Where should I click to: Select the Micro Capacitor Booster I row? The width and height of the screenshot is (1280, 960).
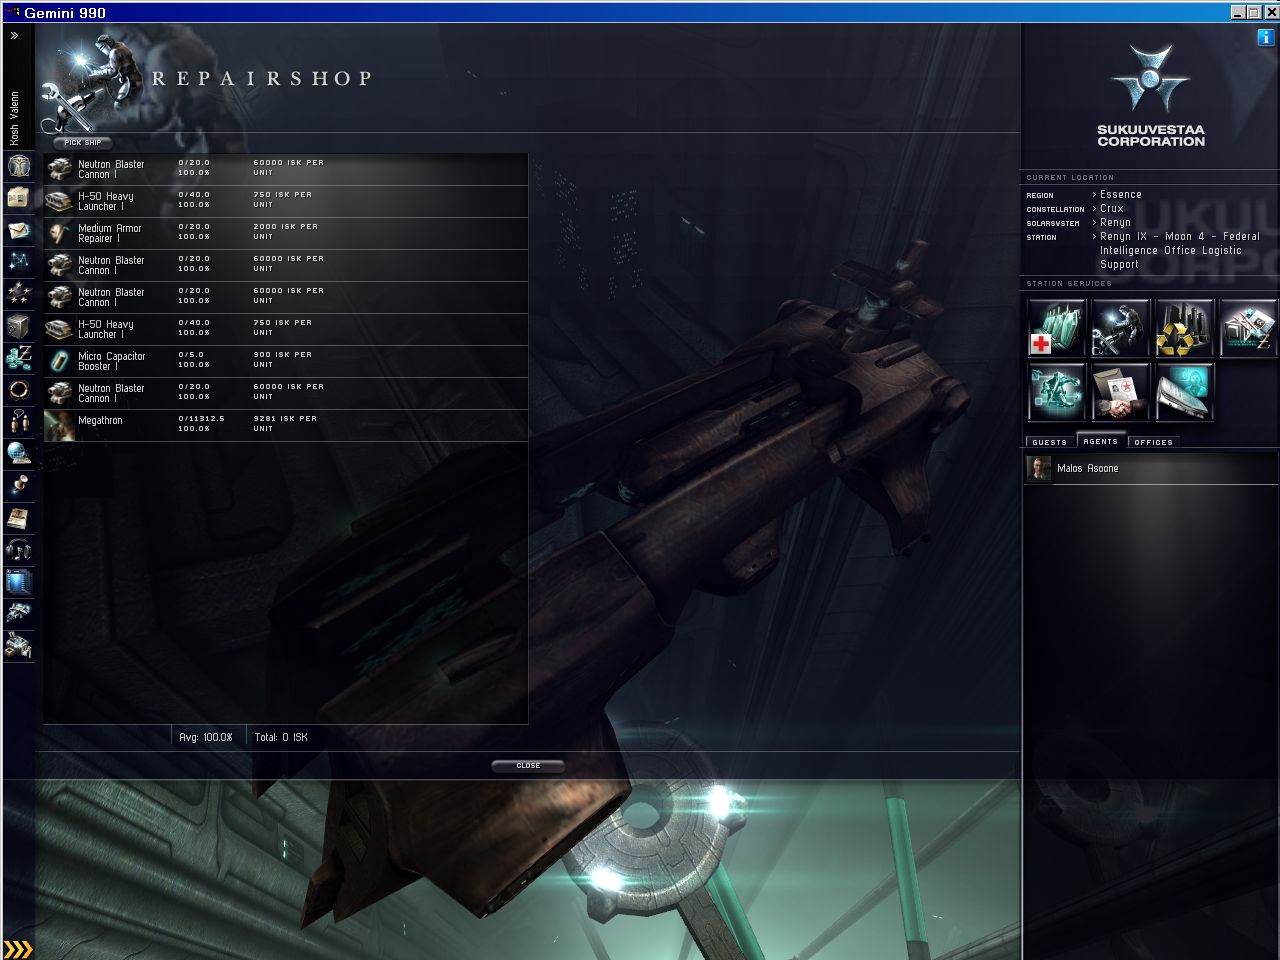(286, 362)
